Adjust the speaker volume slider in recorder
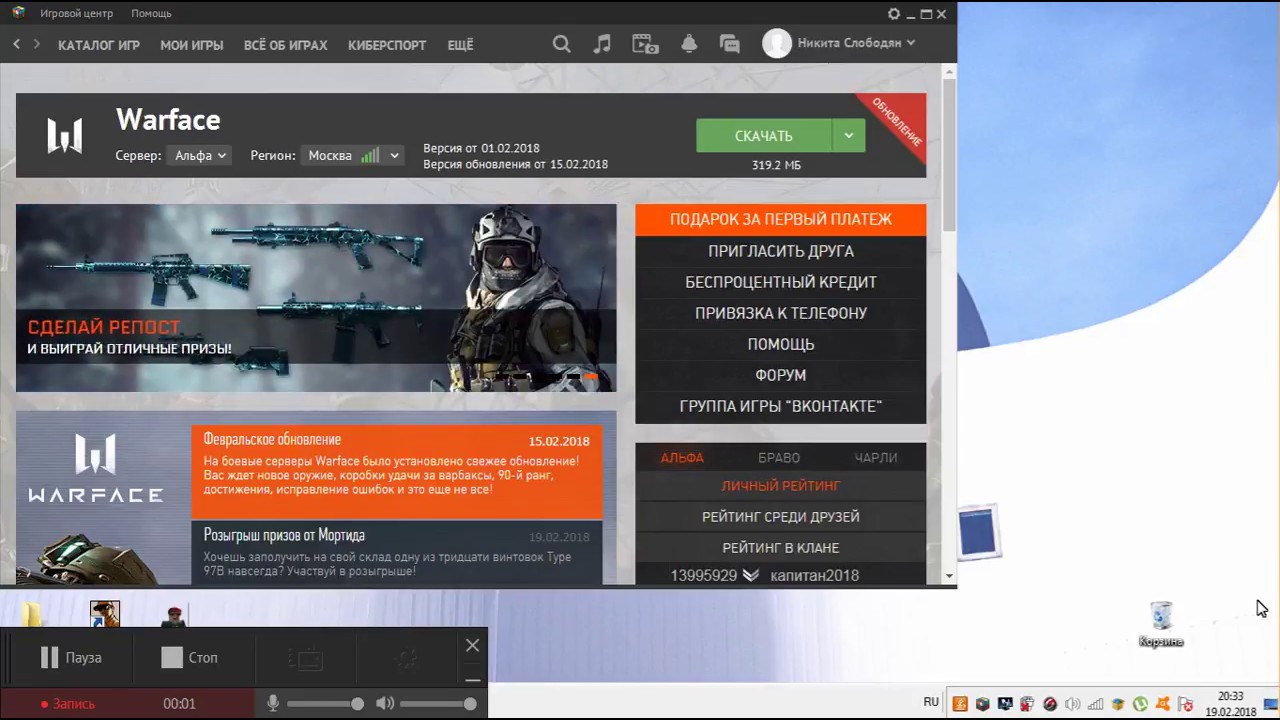The height and width of the screenshot is (720, 1280). click(x=437, y=704)
